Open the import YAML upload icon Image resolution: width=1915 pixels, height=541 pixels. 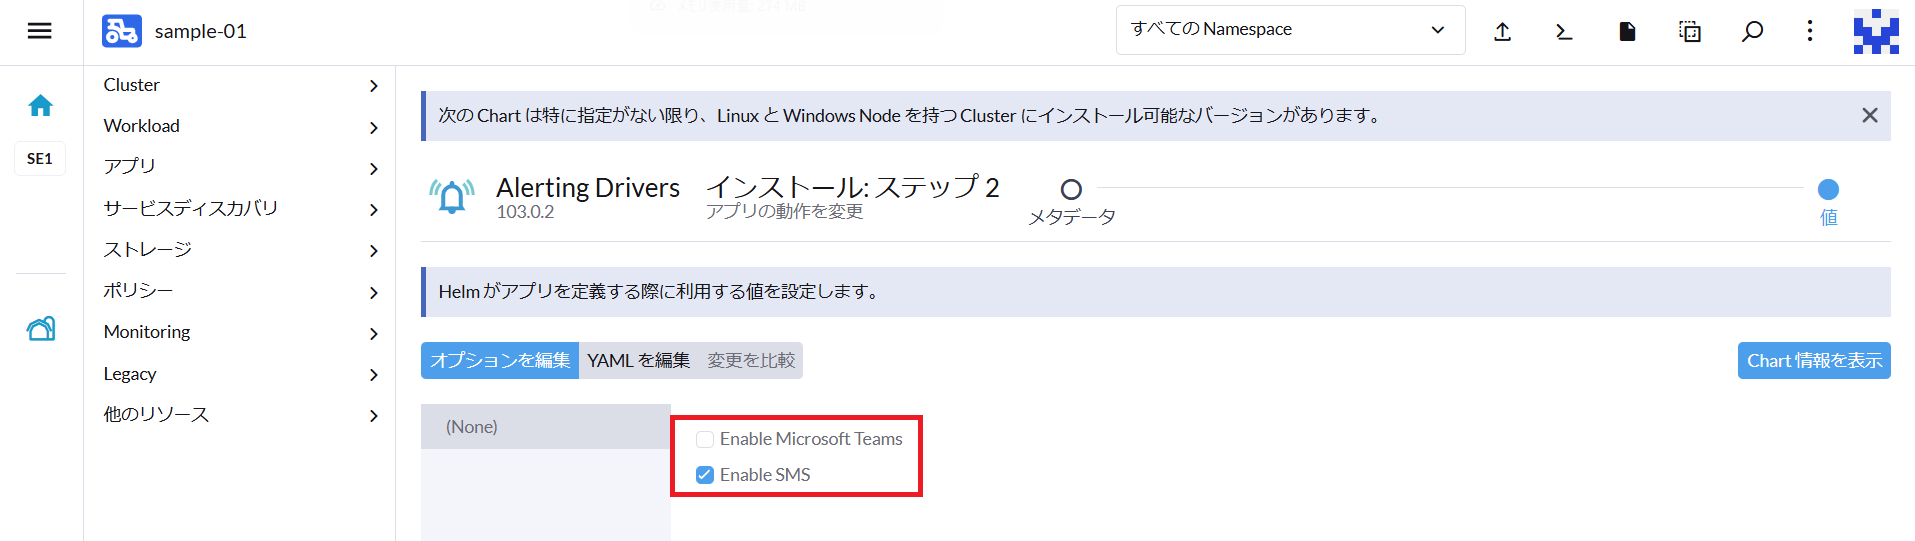click(x=1502, y=32)
